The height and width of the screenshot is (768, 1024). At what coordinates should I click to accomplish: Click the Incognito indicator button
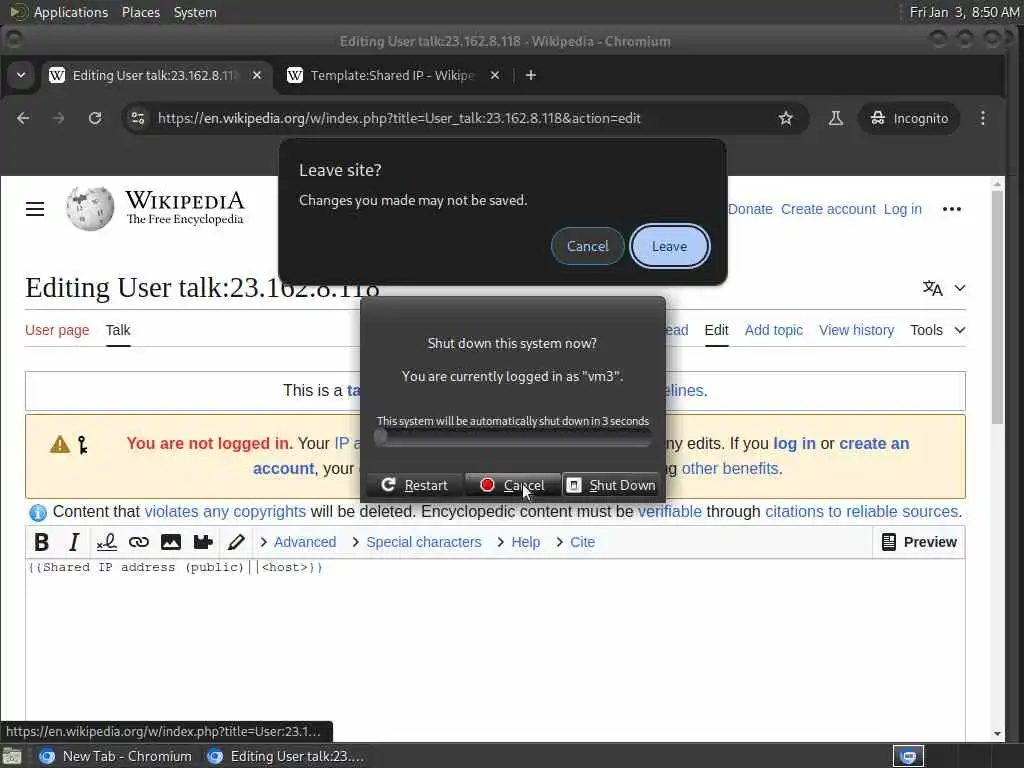[909, 118]
